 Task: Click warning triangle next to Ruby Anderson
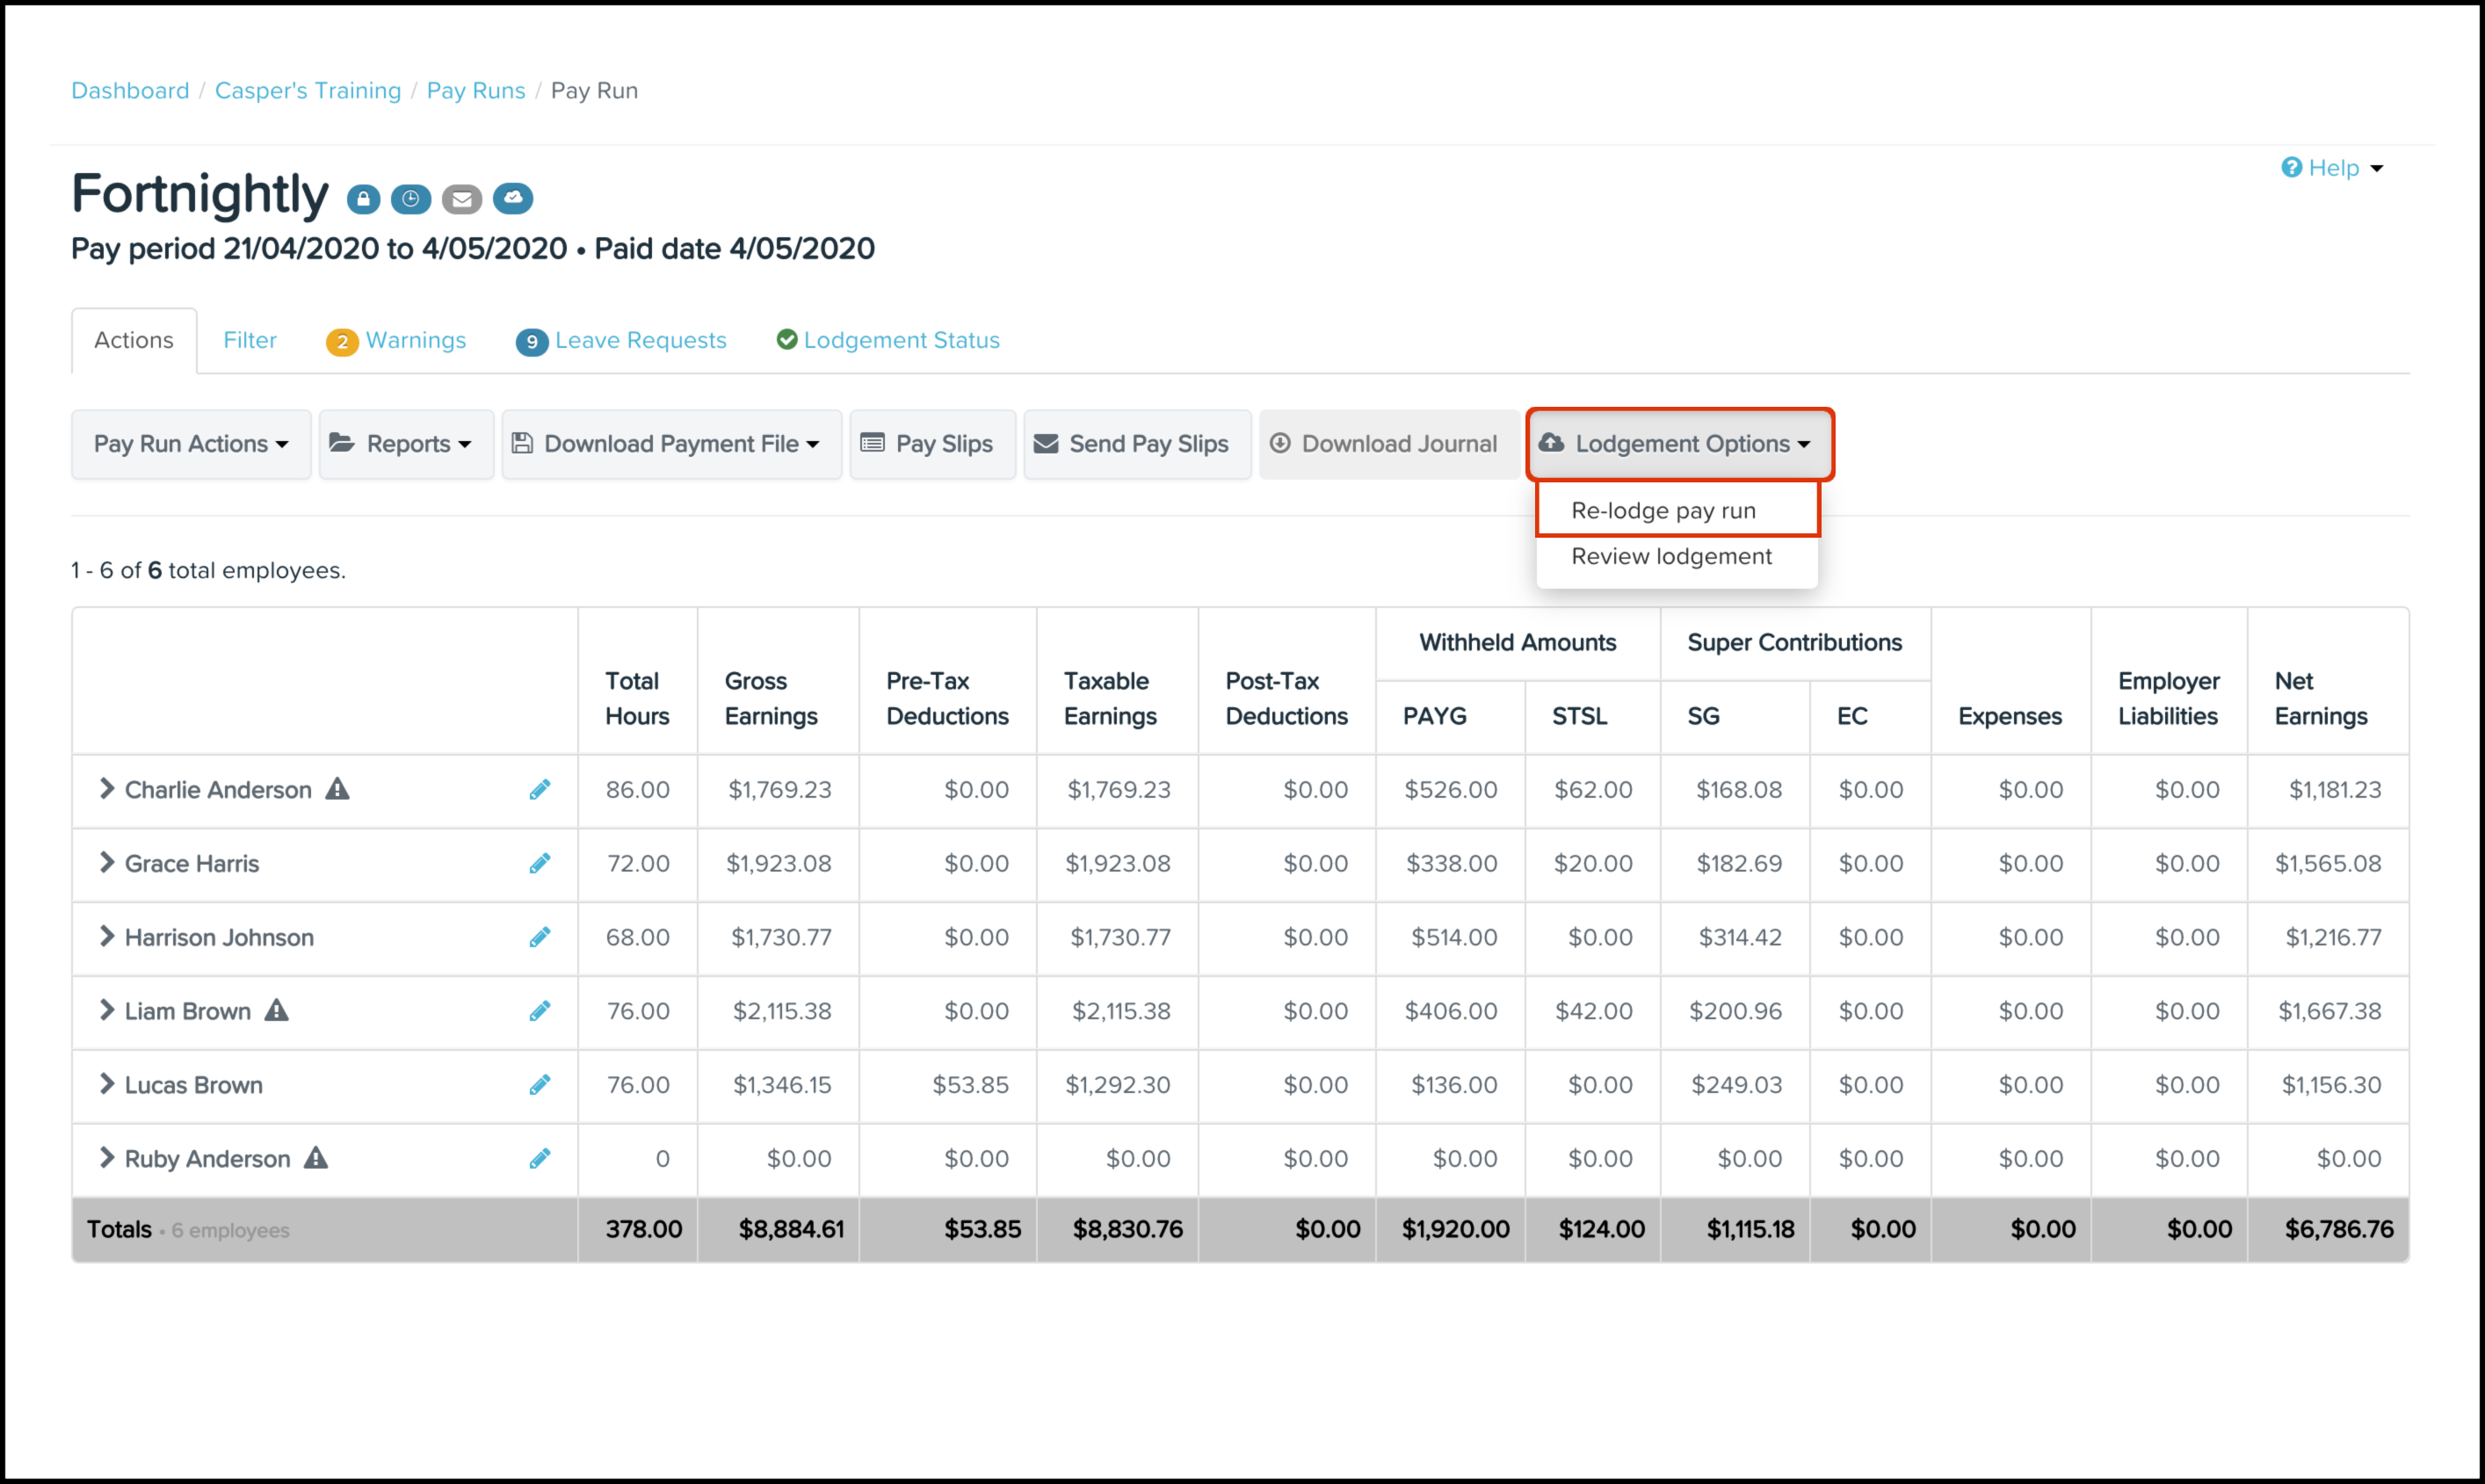click(316, 1158)
